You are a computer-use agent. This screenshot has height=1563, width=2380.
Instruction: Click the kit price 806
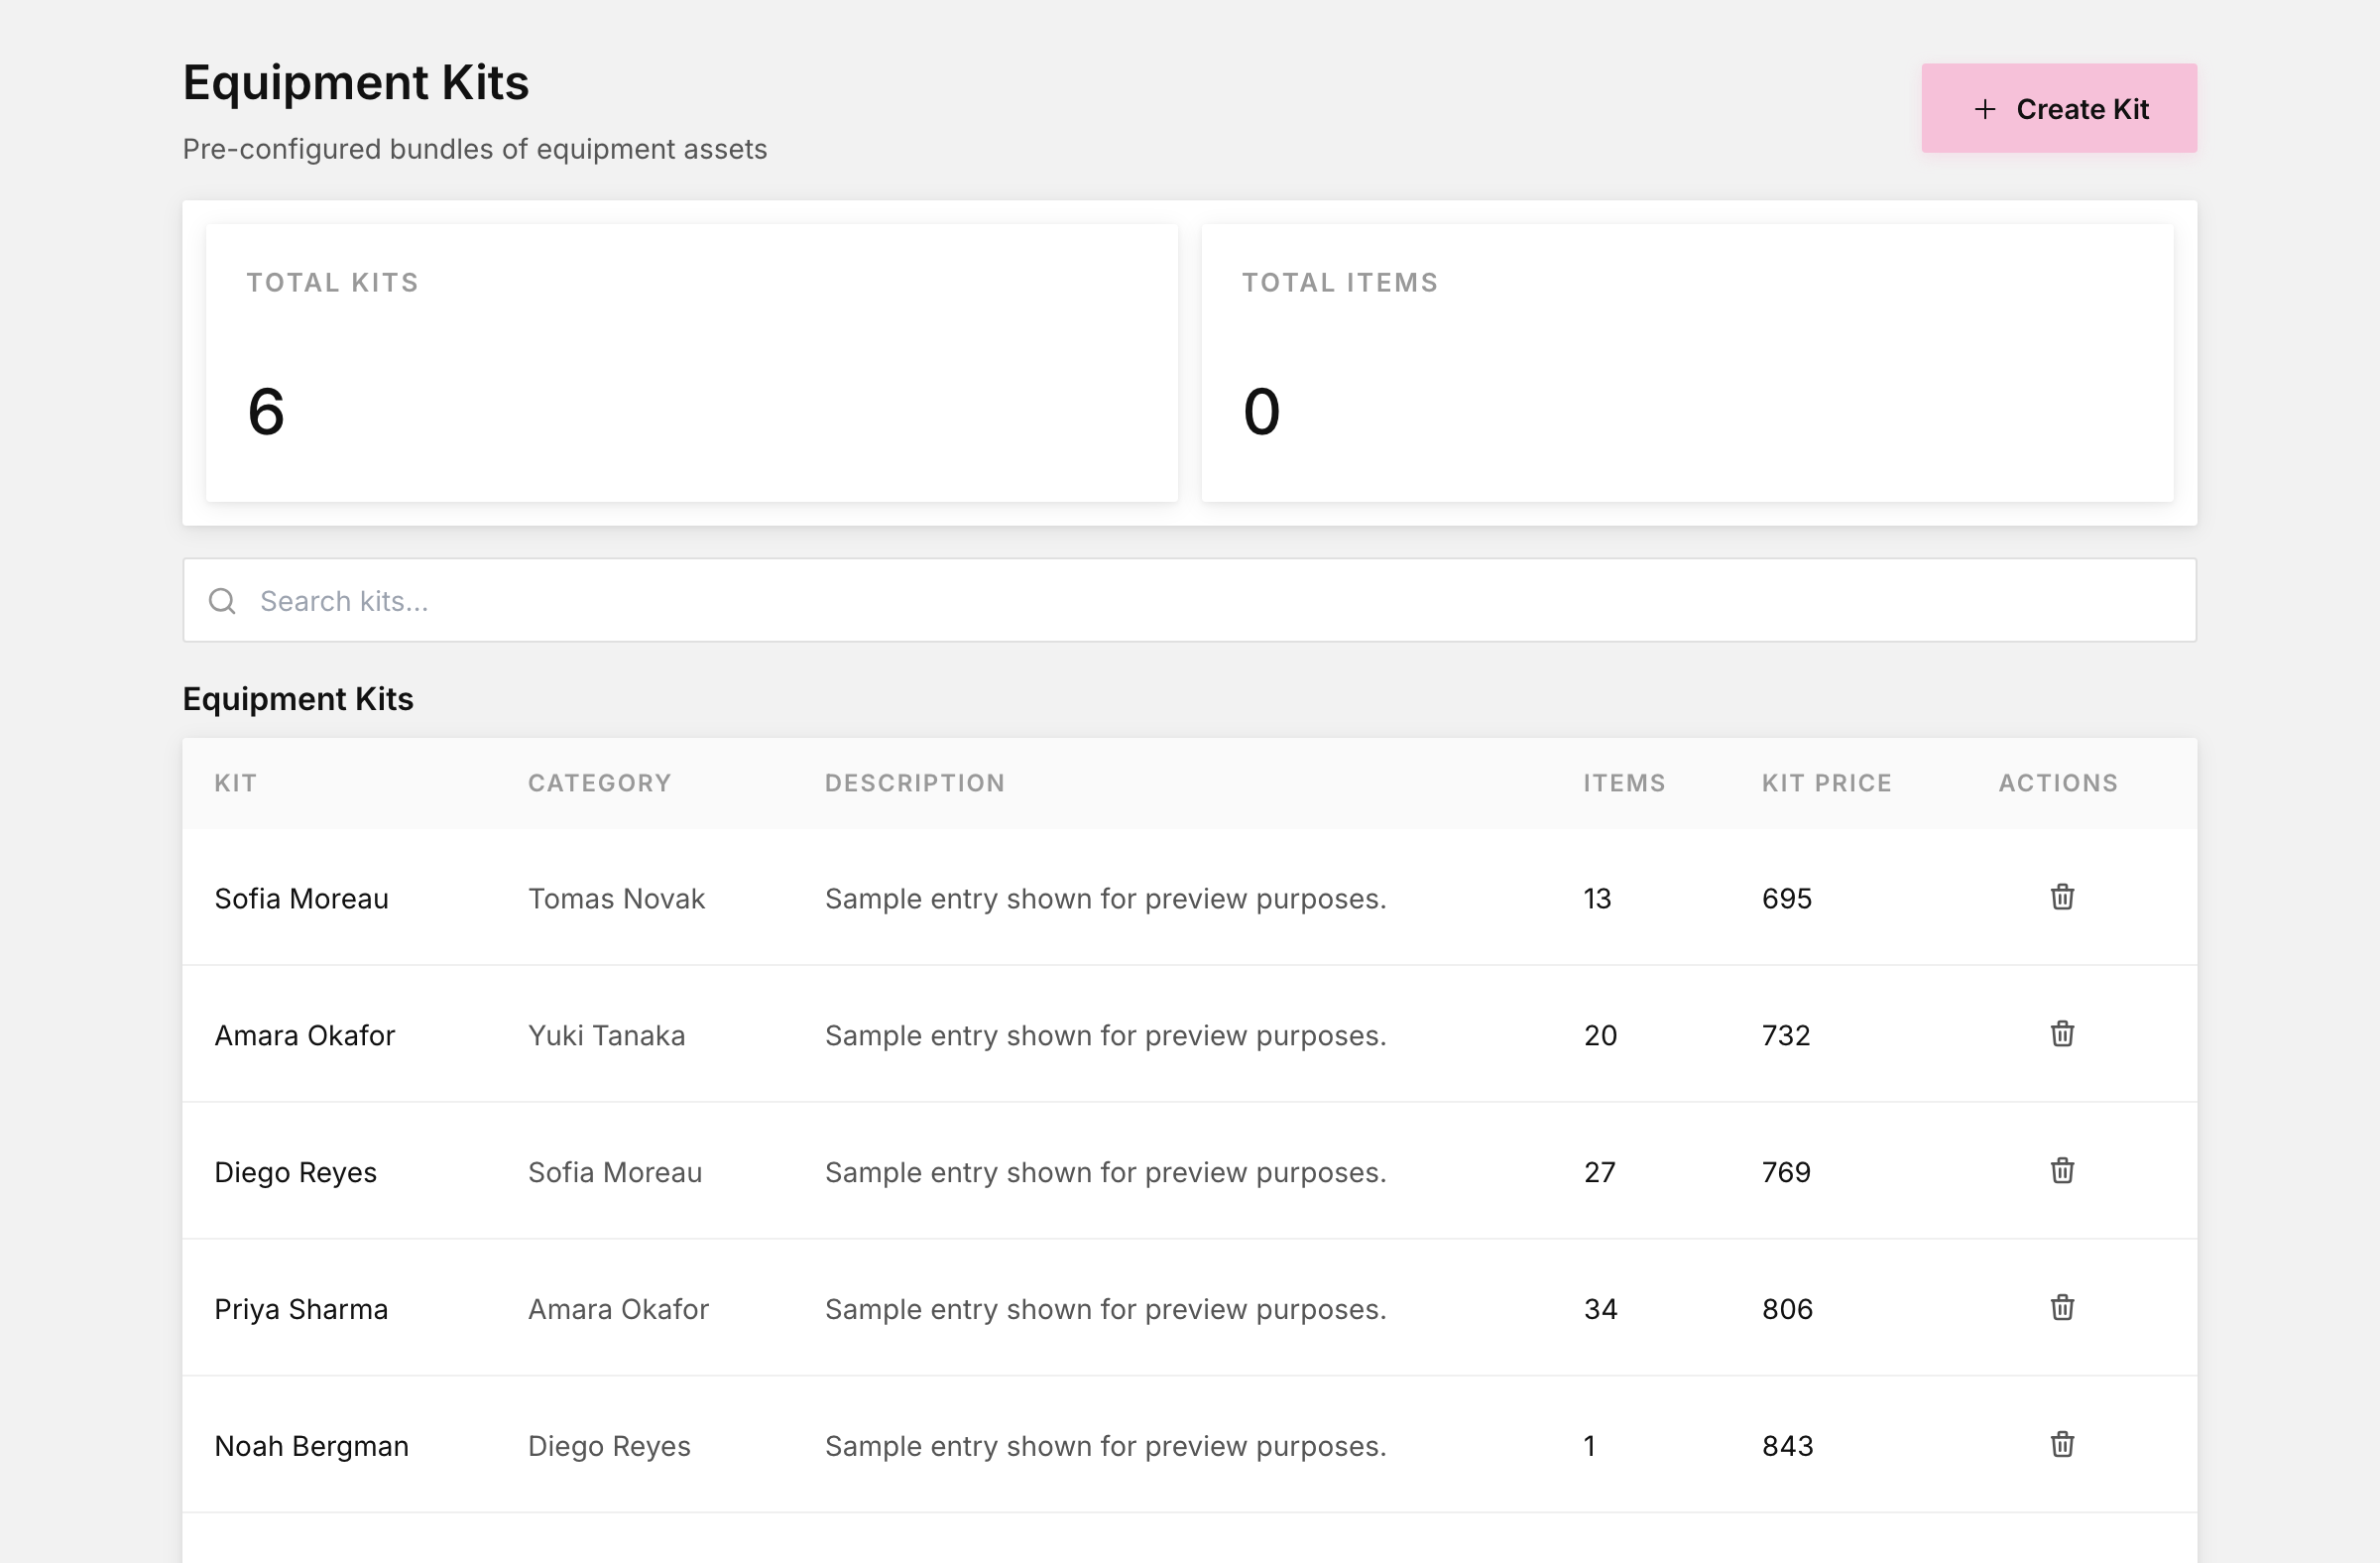tap(1787, 1309)
